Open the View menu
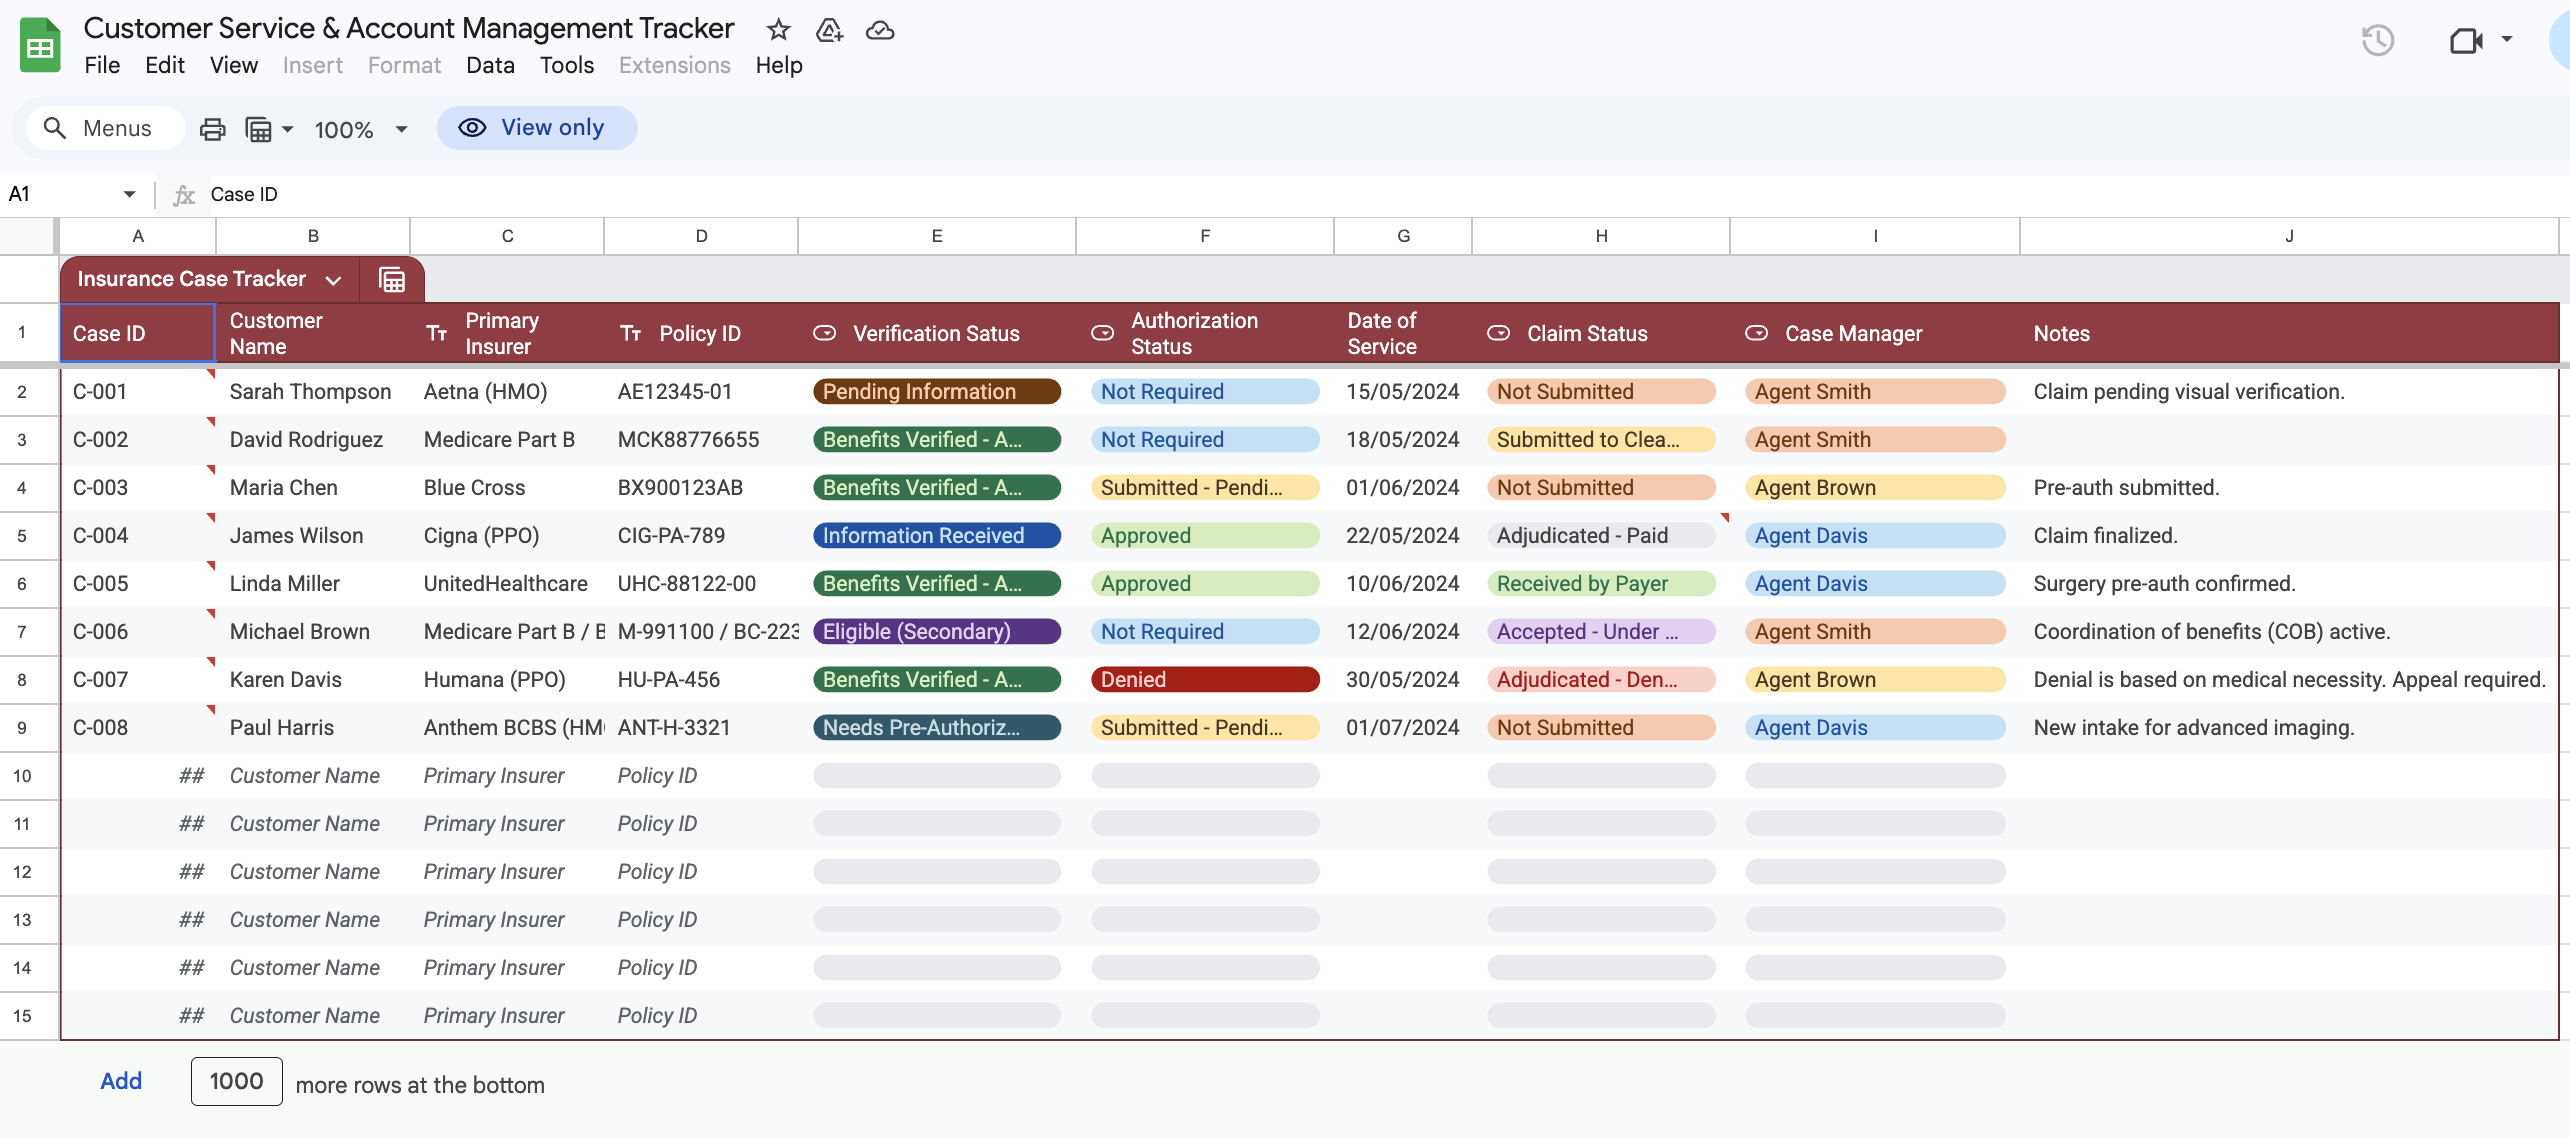The width and height of the screenshot is (2570, 1138). click(234, 66)
